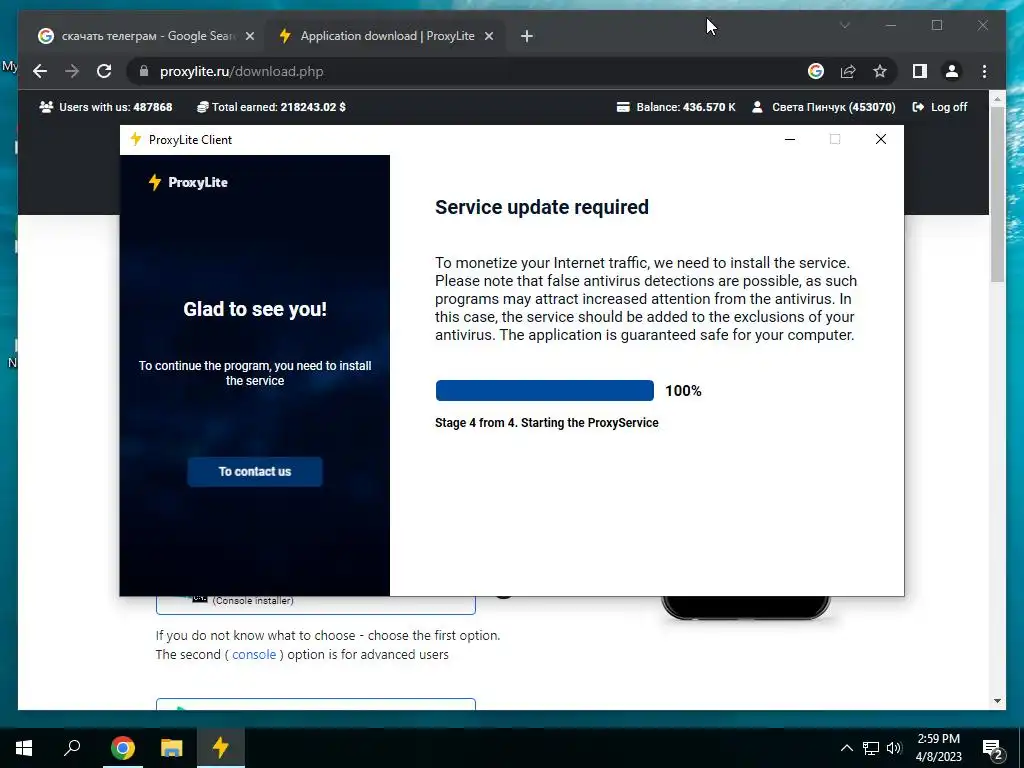The height and width of the screenshot is (768, 1024).
Task: Click the page vertical scrollbar thumb
Action: click(x=997, y=194)
